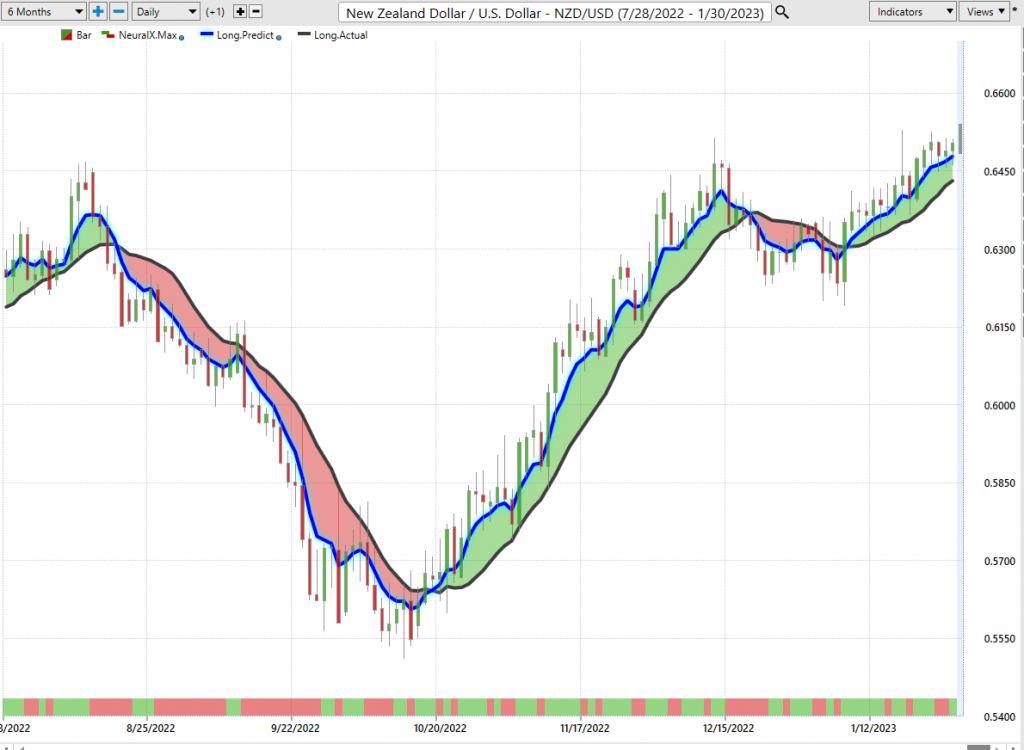Viewport: 1024px width, 750px height.
Task: Click the Bar legend icon
Action: pos(67,35)
